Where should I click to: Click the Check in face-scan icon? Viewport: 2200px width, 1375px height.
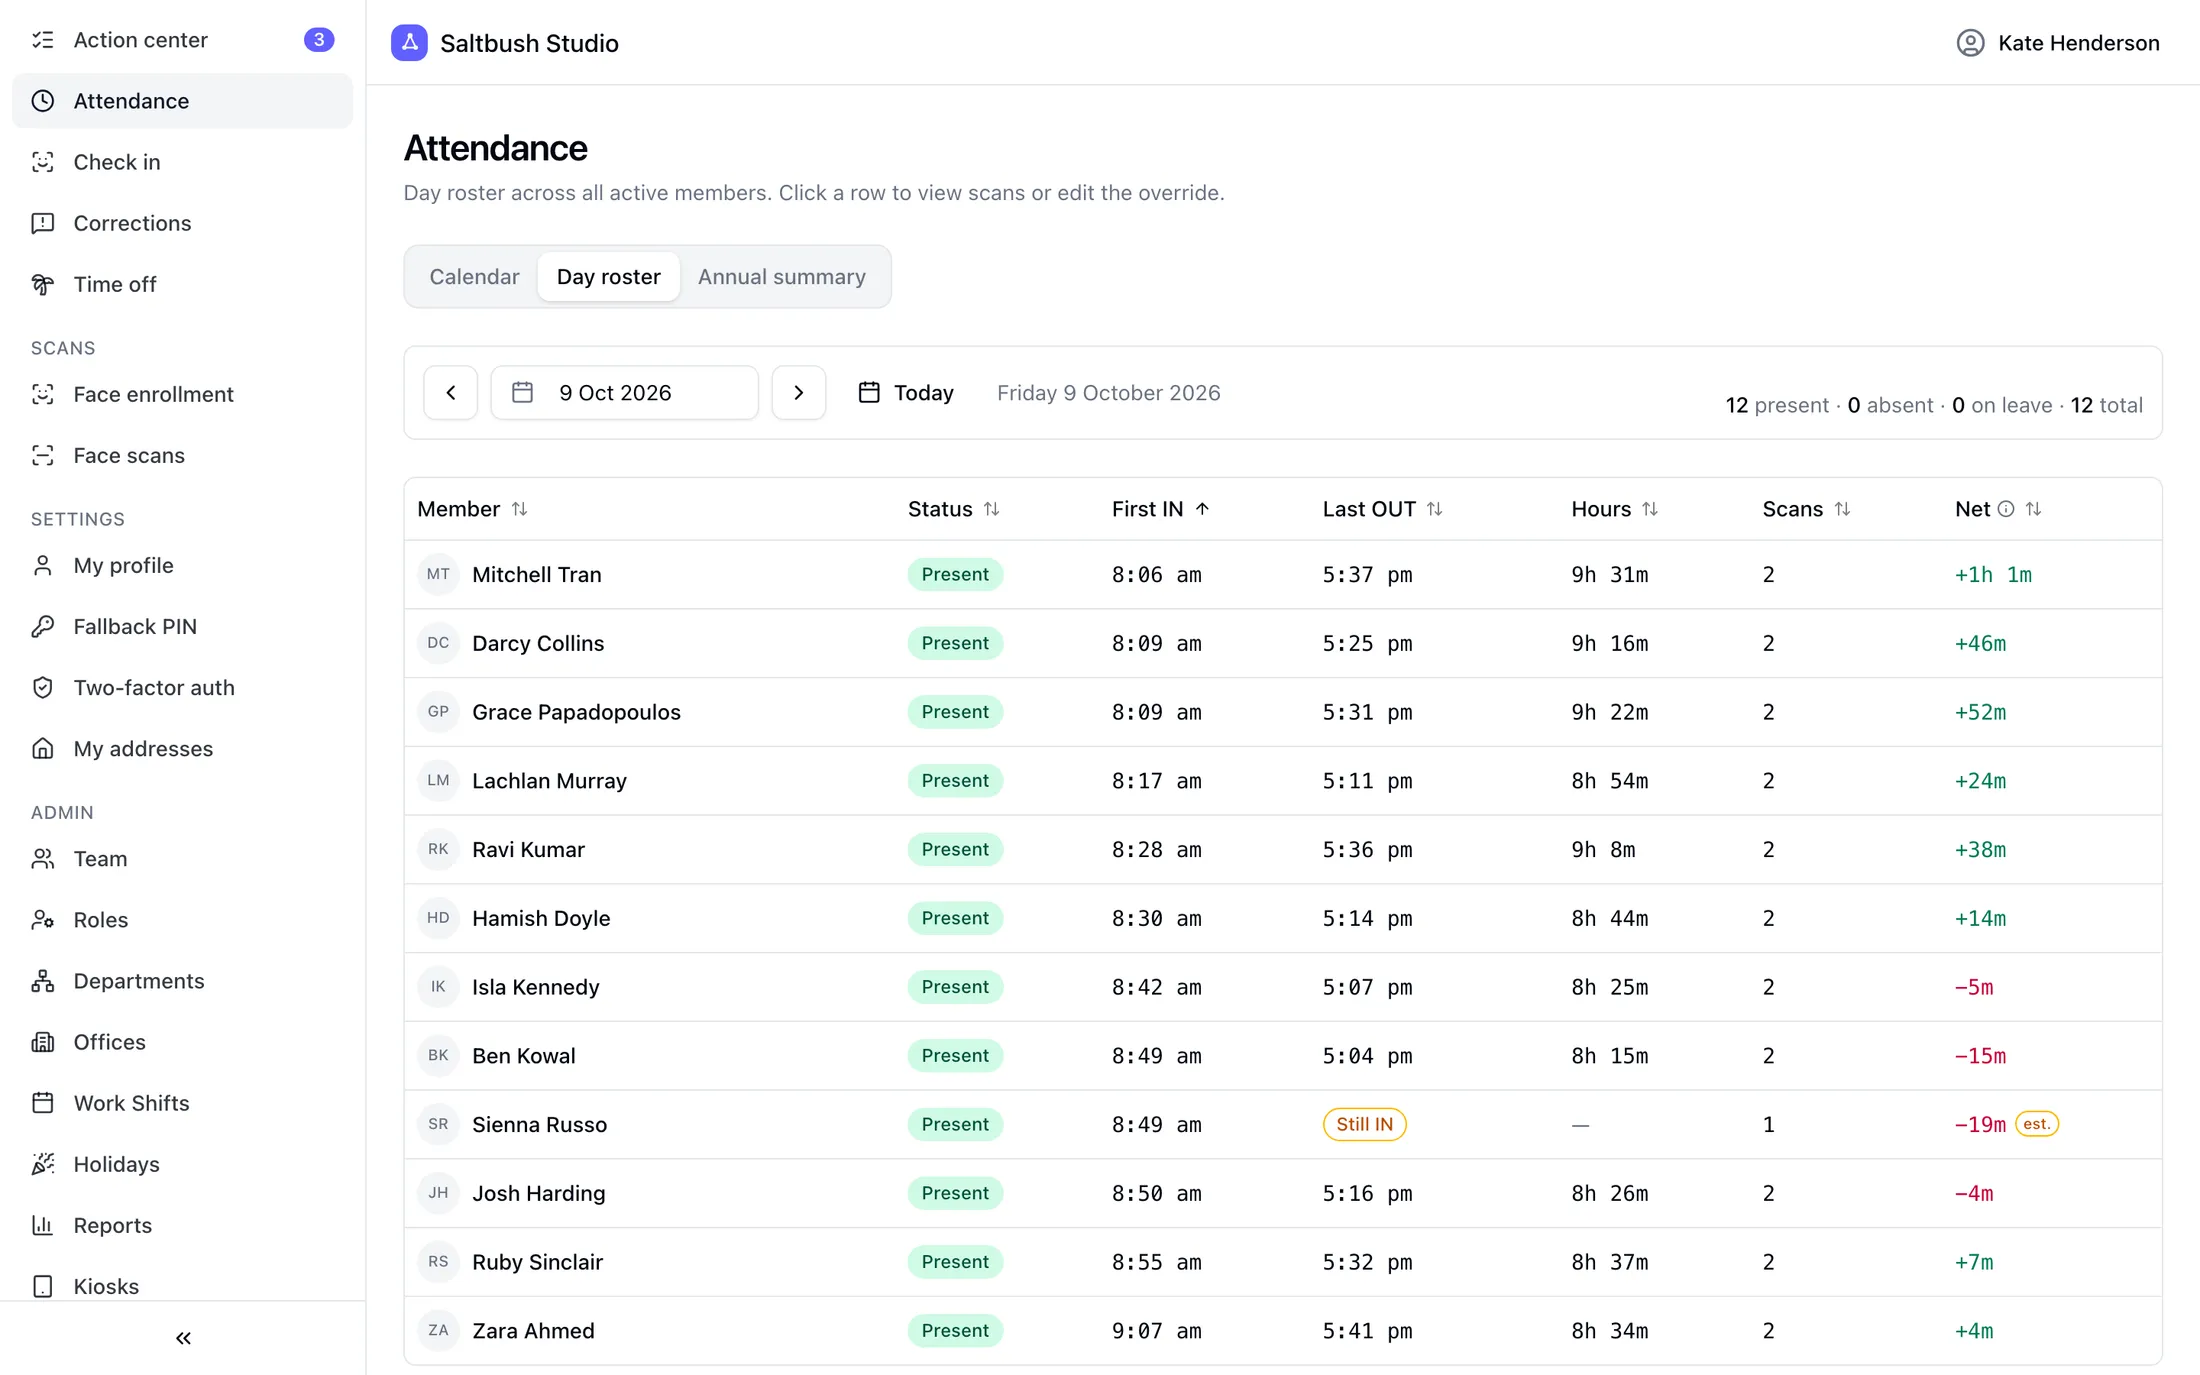pos(42,162)
